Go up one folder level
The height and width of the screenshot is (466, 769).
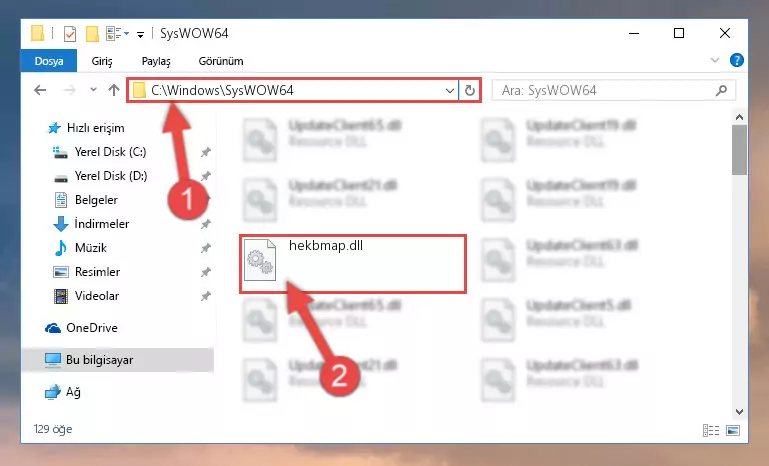tap(114, 90)
